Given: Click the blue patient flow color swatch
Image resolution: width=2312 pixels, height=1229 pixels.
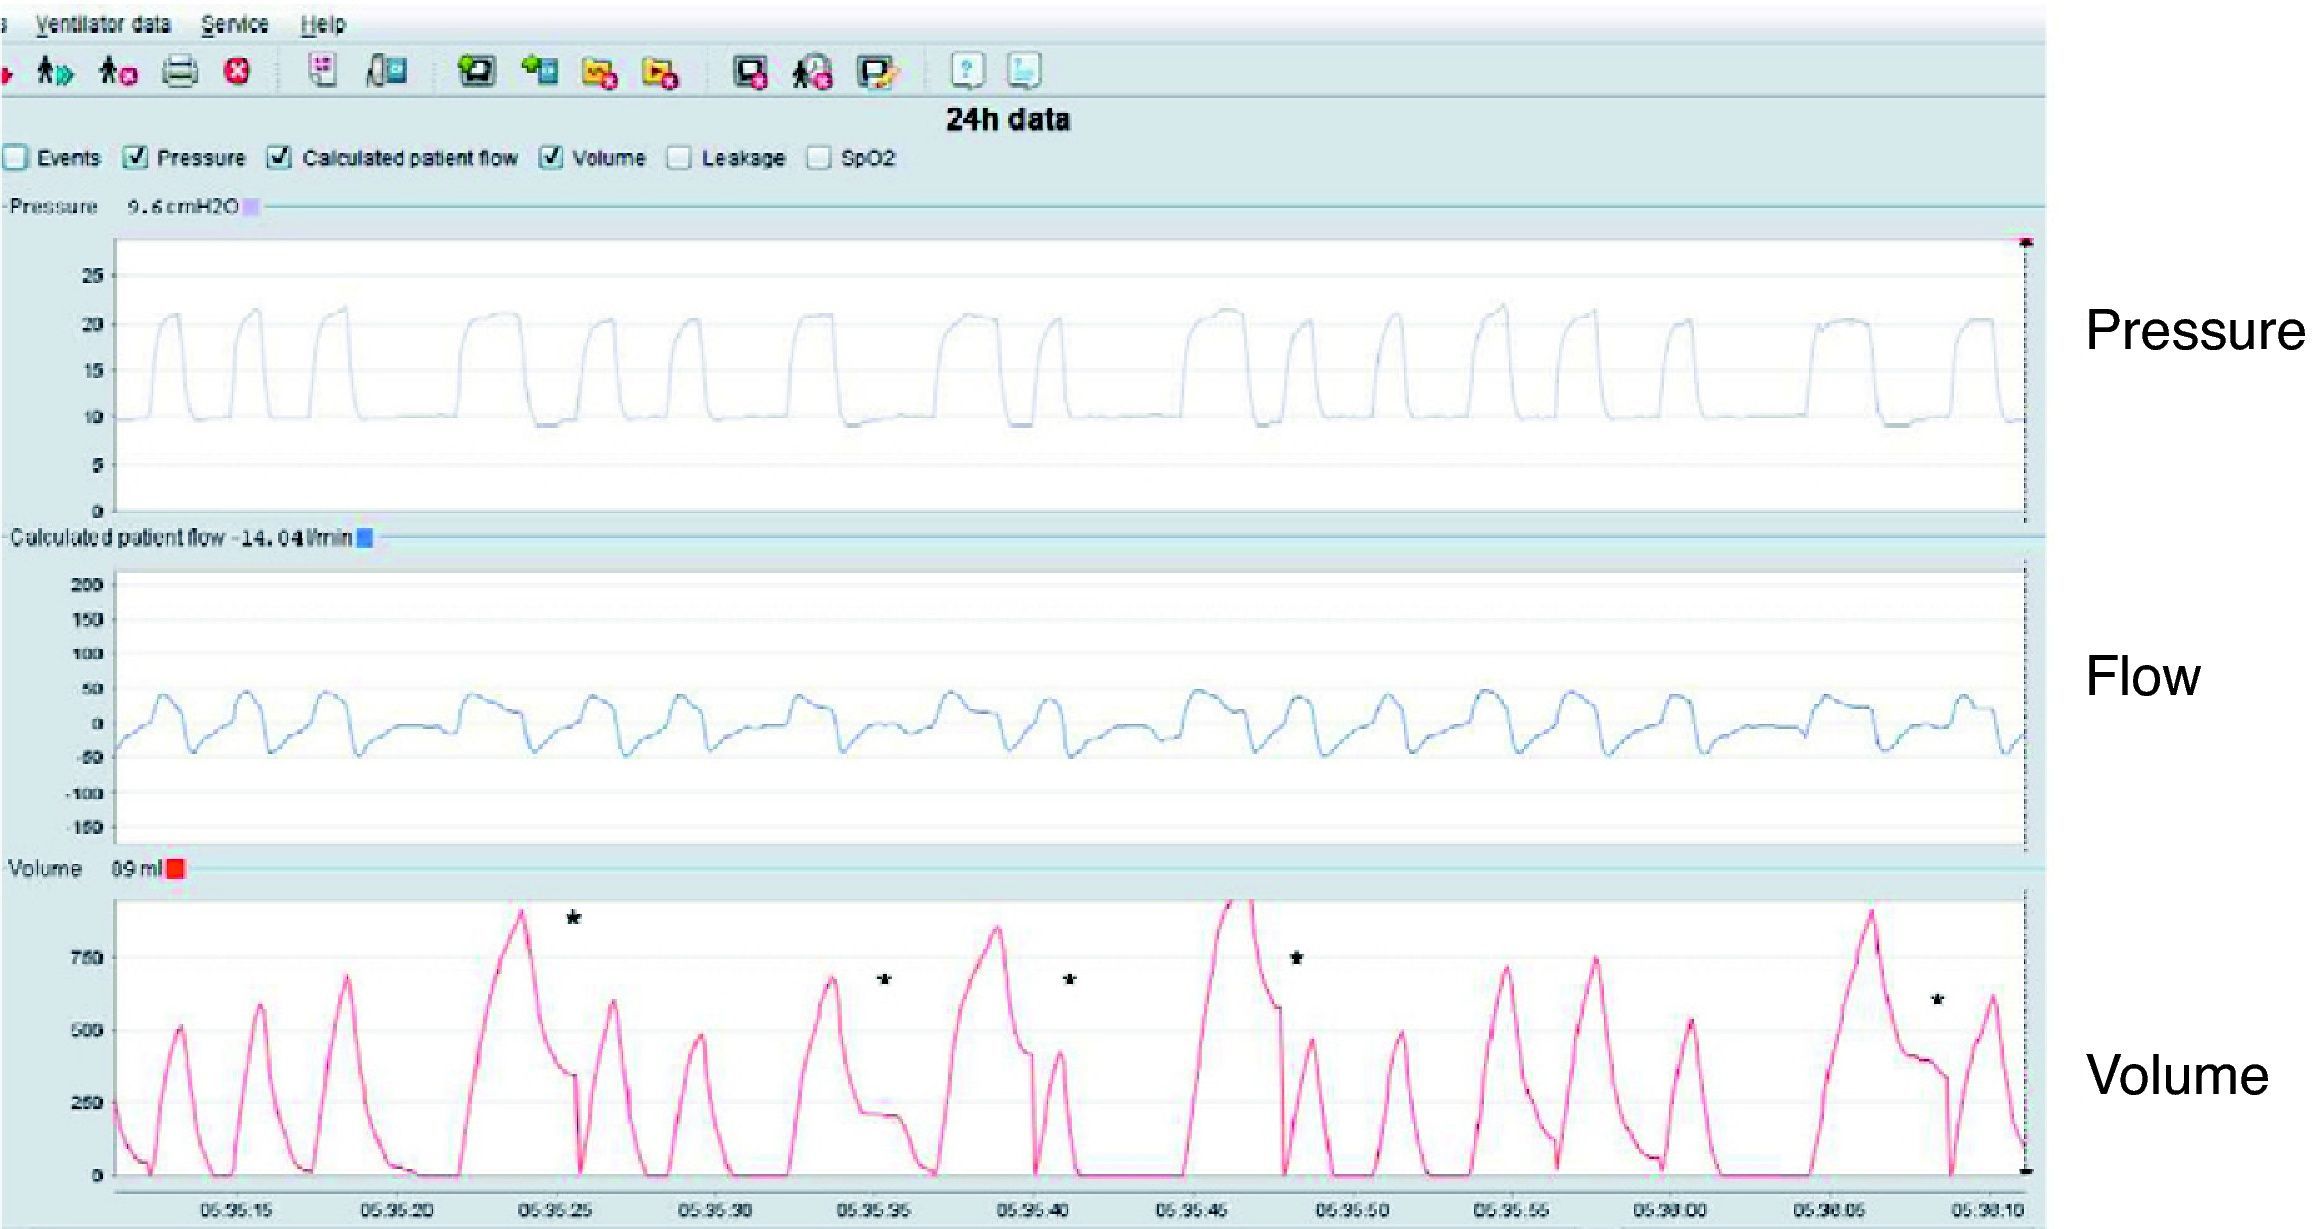Looking at the screenshot, I should click(365, 538).
